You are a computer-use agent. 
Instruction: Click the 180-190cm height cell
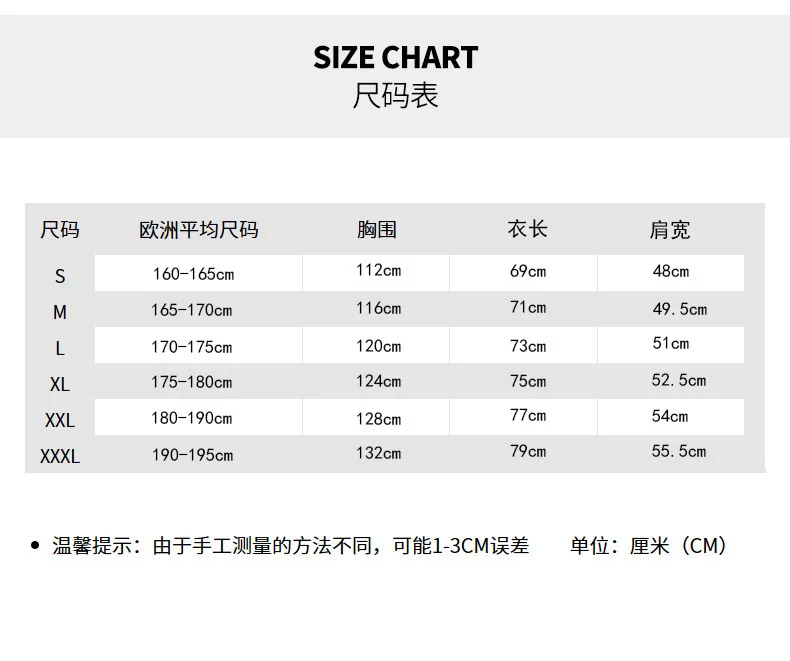(192, 418)
